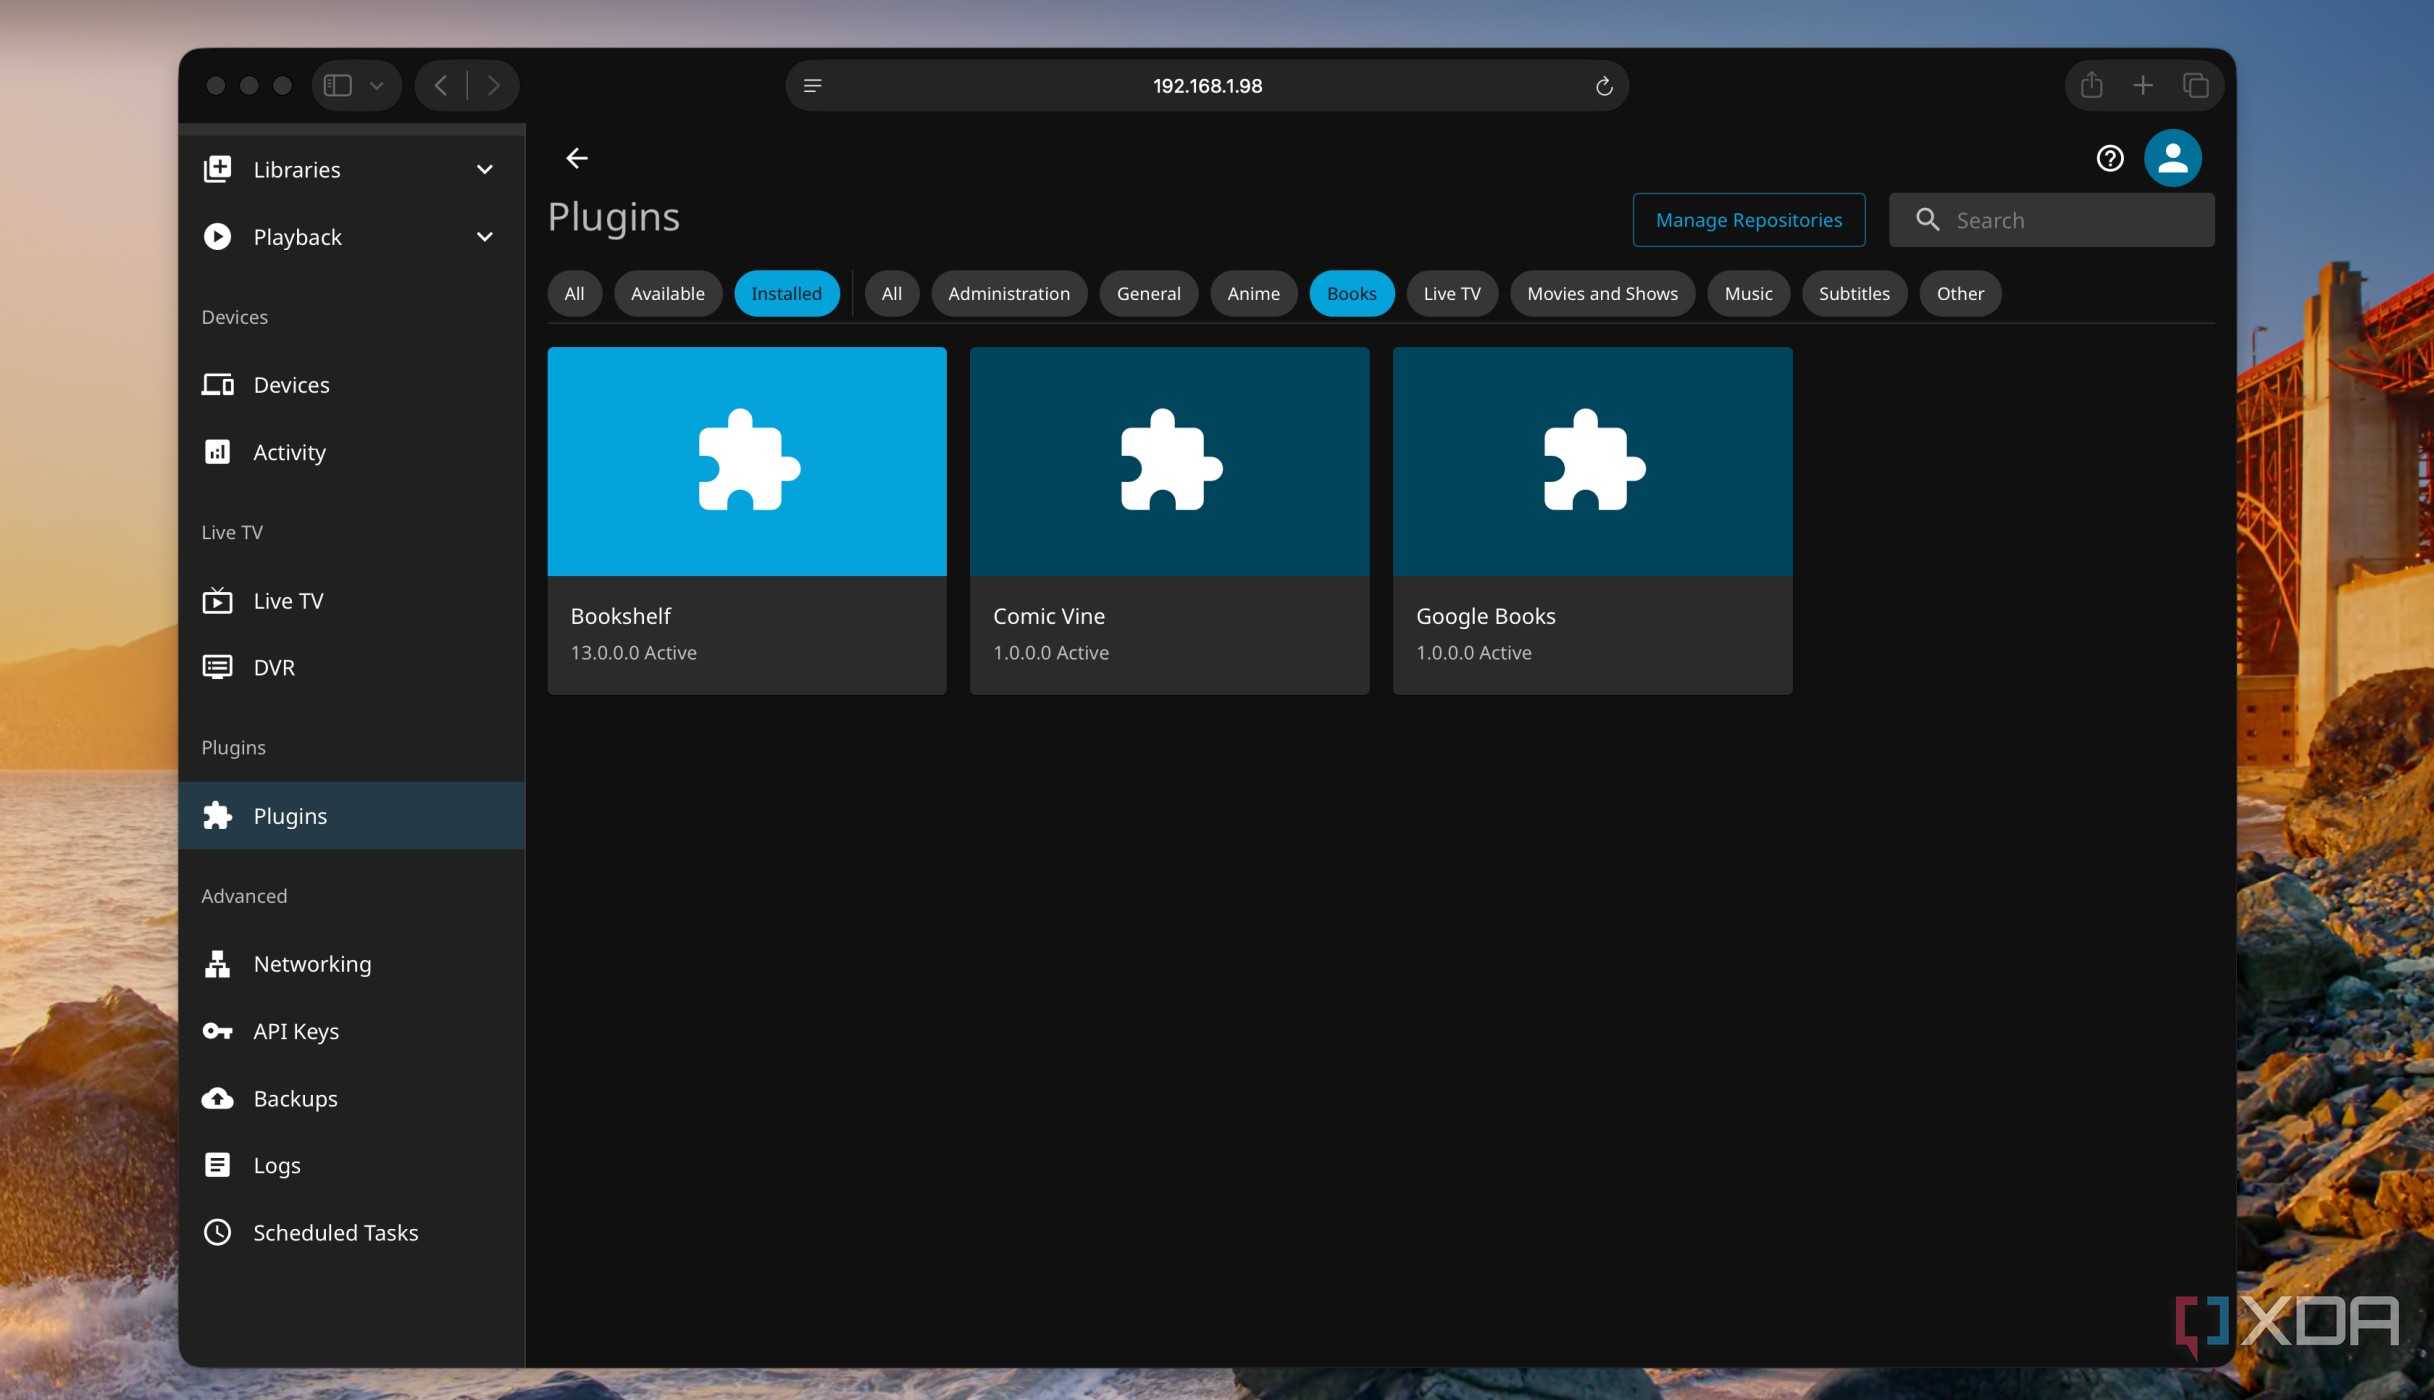Filter by General category
The width and height of the screenshot is (2434, 1400).
point(1149,293)
